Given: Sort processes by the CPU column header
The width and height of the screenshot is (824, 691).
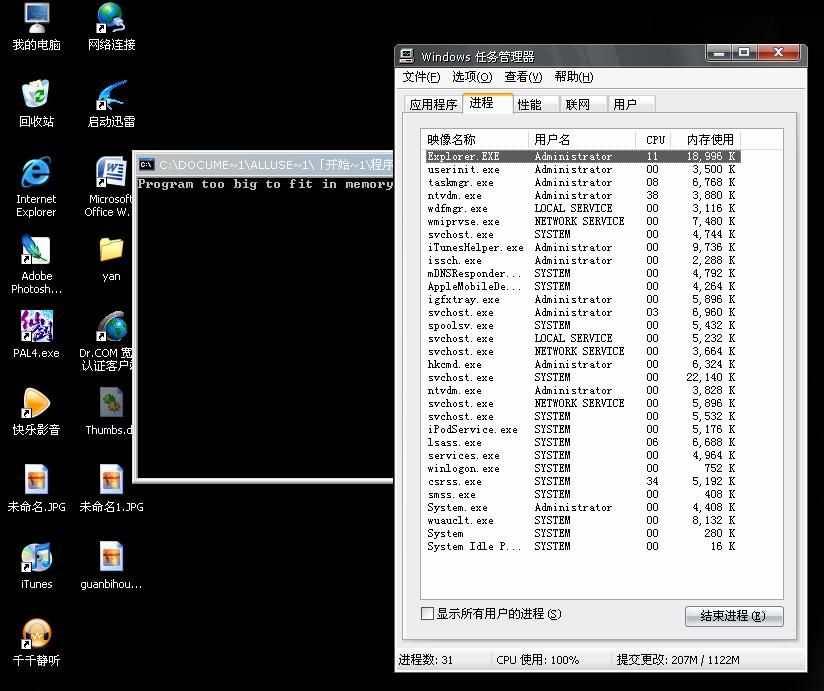Looking at the screenshot, I should [x=655, y=140].
